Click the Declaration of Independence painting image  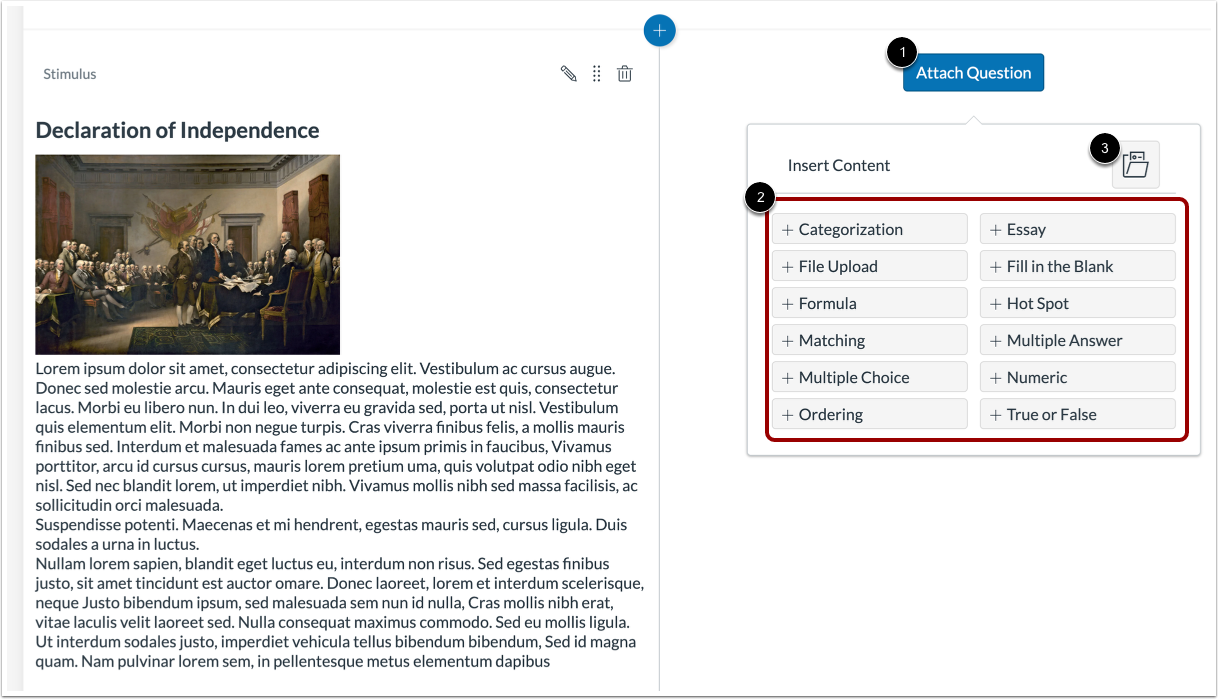188,254
